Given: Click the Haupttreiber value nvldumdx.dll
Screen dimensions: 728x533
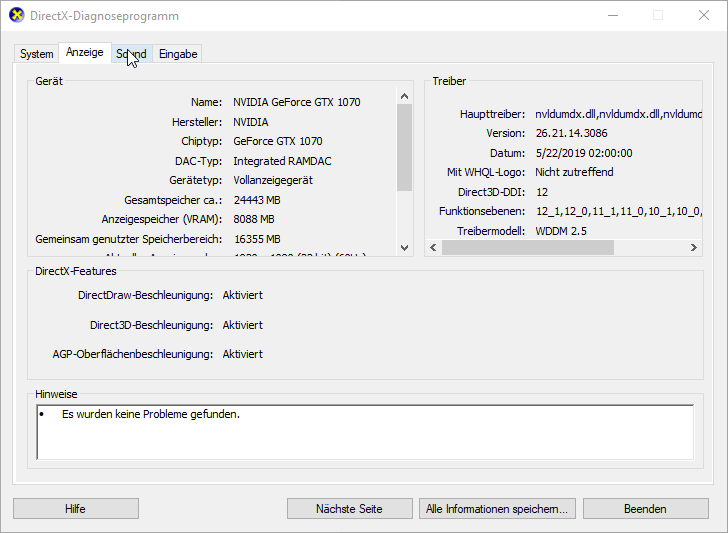Looking at the screenshot, I should [618, 114].
